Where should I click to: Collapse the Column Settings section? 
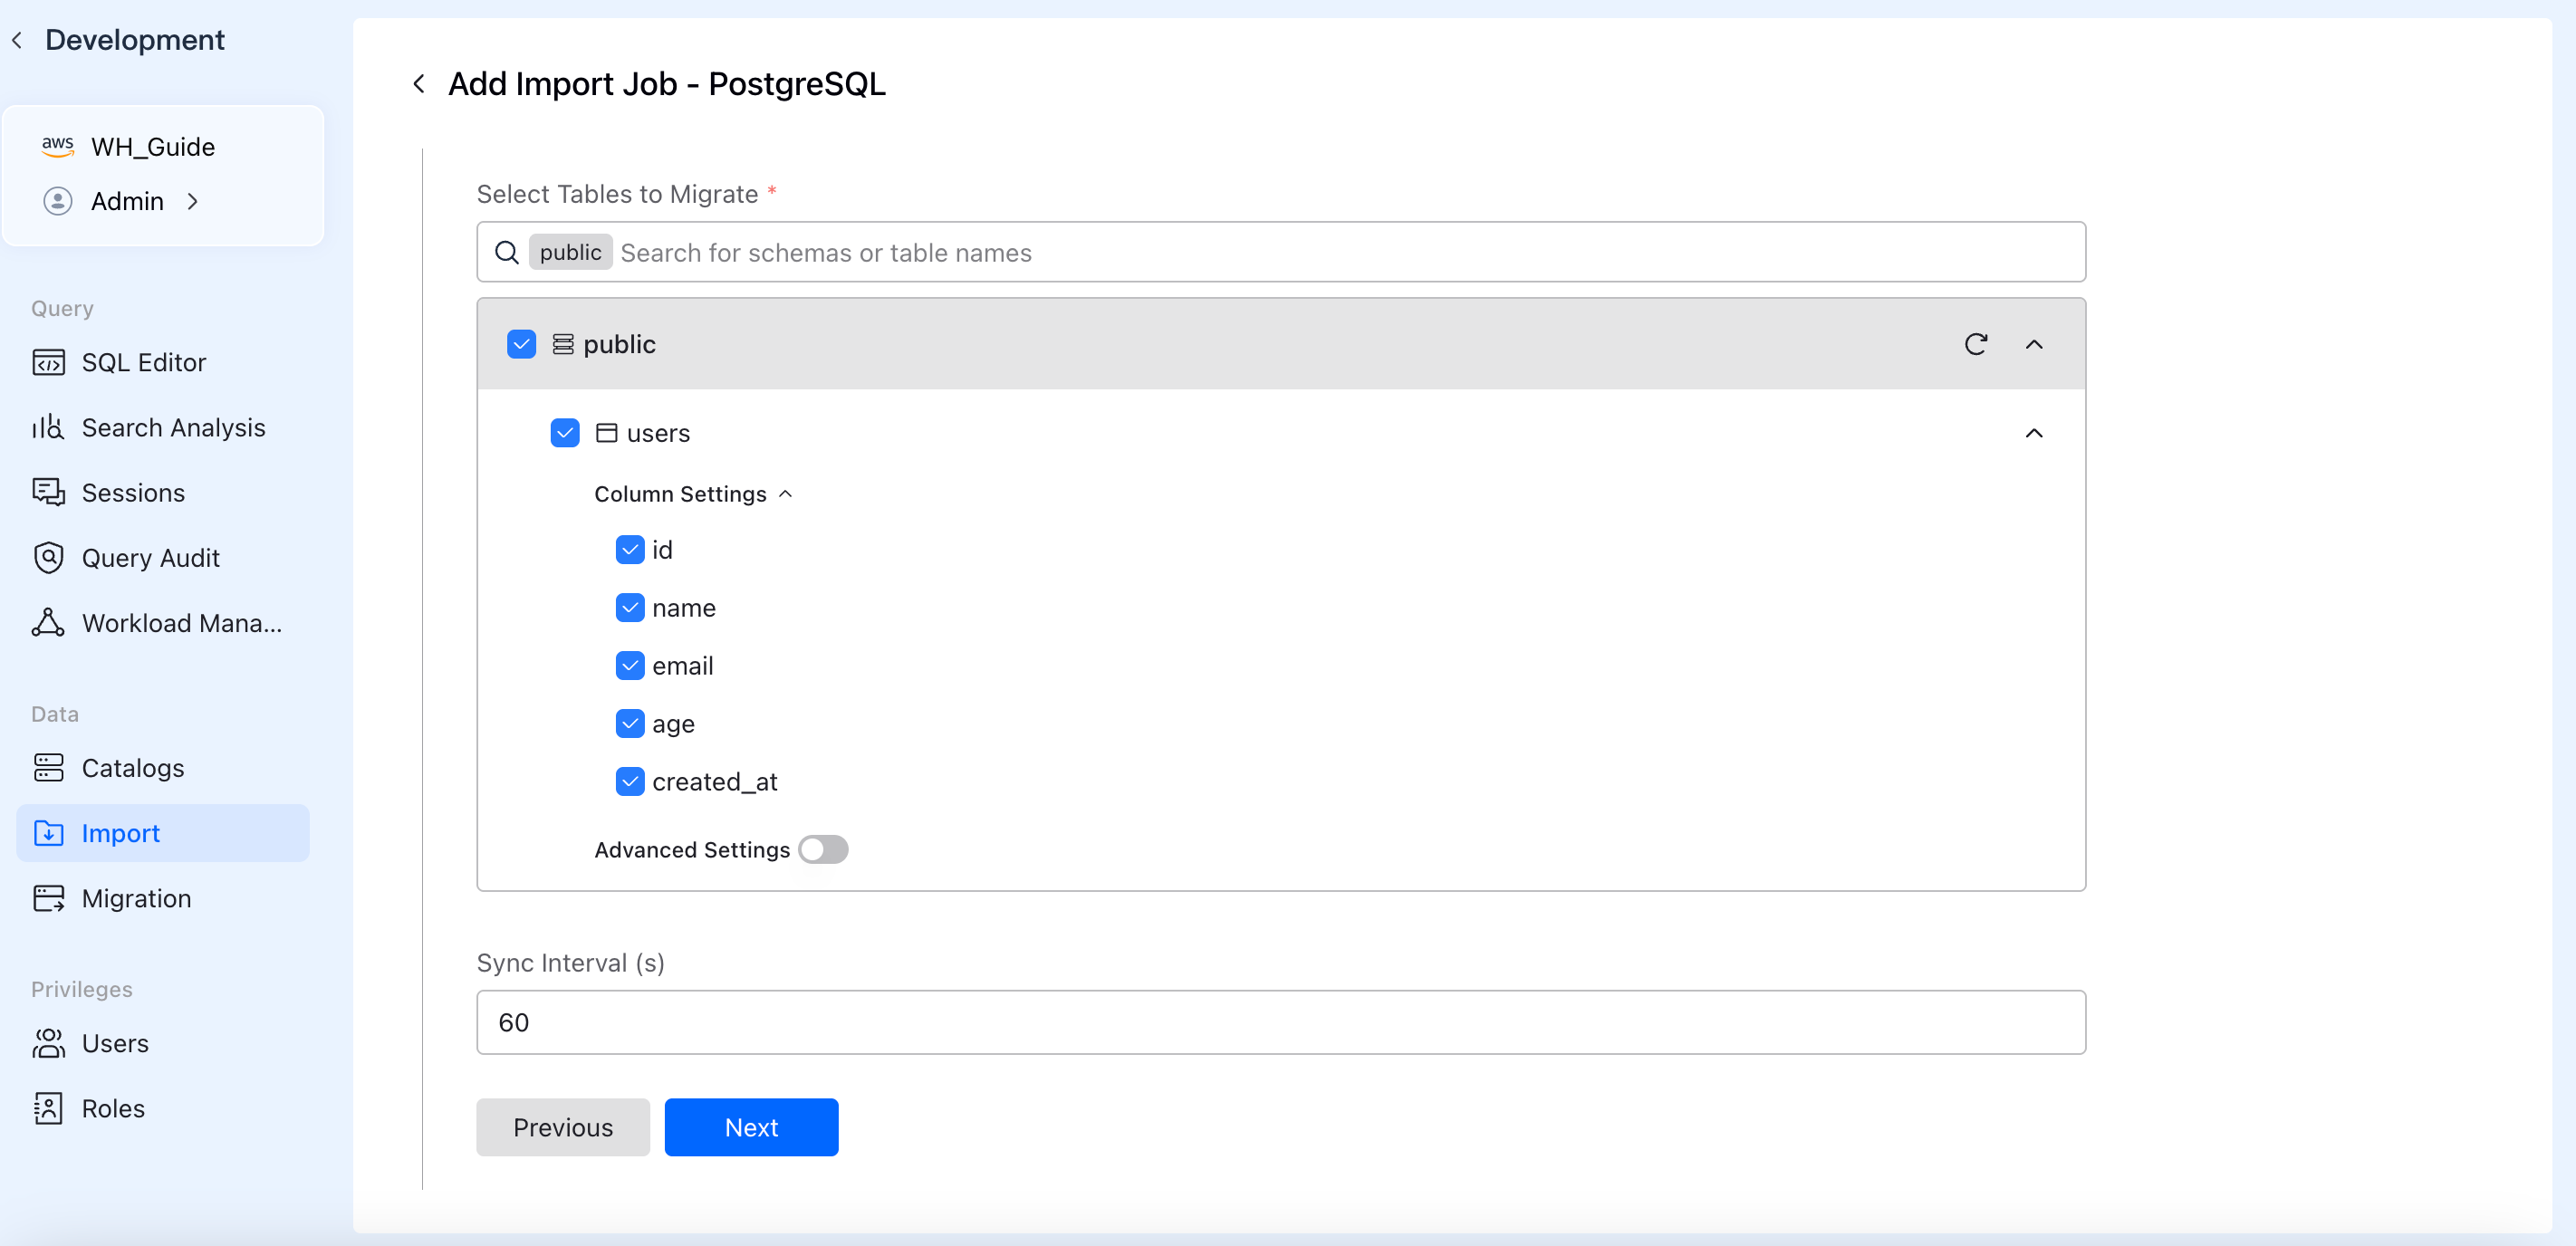click(786, 494)
